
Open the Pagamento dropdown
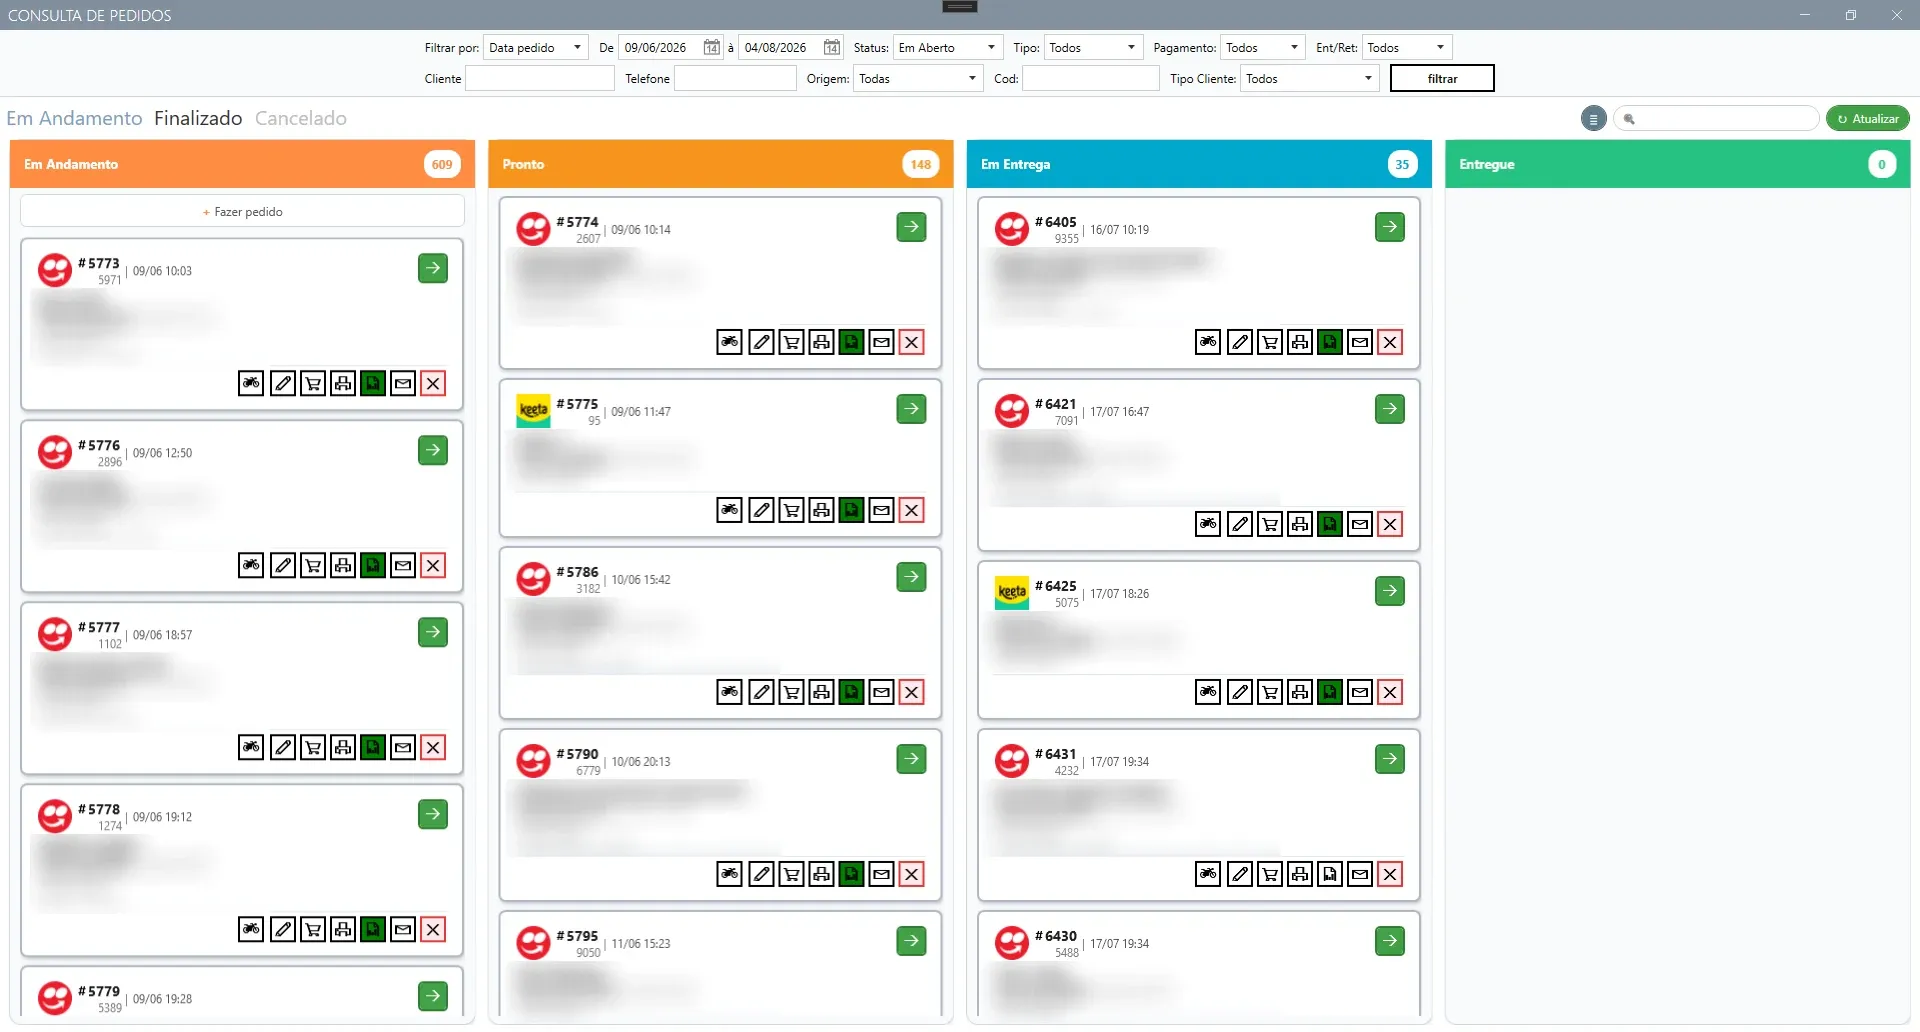[x=1264, y=48]
